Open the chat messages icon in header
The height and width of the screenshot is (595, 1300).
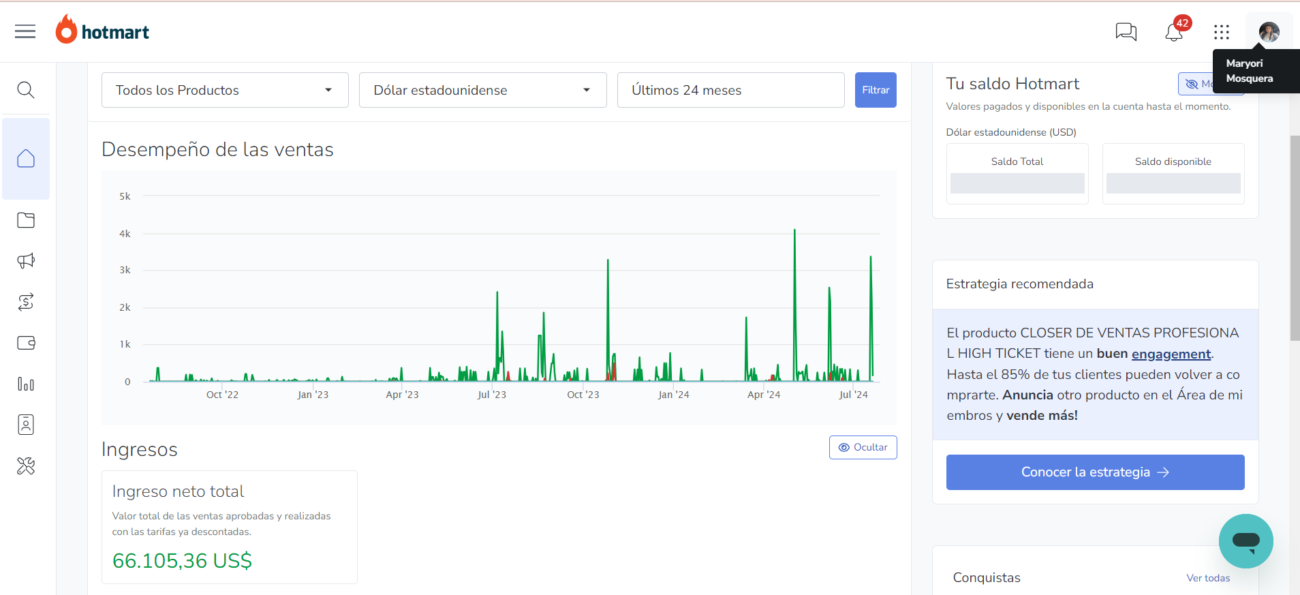tap(1126, 32)
